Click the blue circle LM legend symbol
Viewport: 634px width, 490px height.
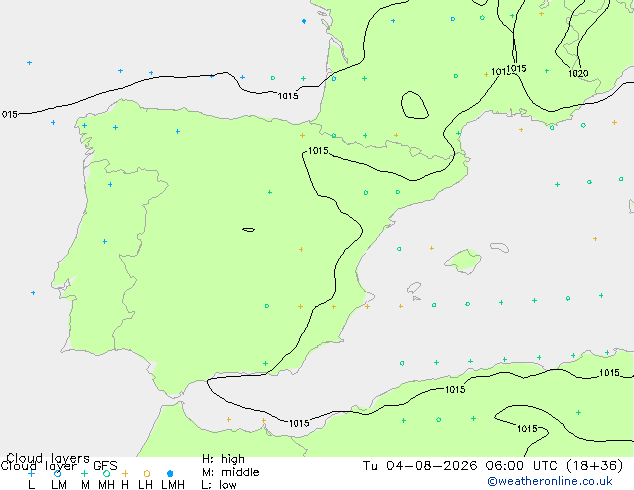[58, 473]
